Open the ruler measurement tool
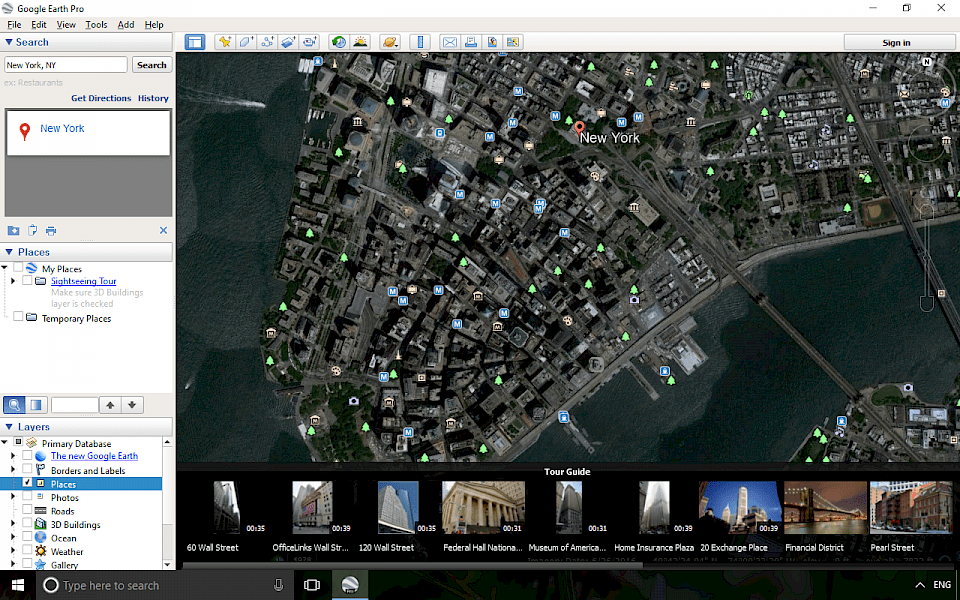960x600 pixels. click(x=420, y=42)
